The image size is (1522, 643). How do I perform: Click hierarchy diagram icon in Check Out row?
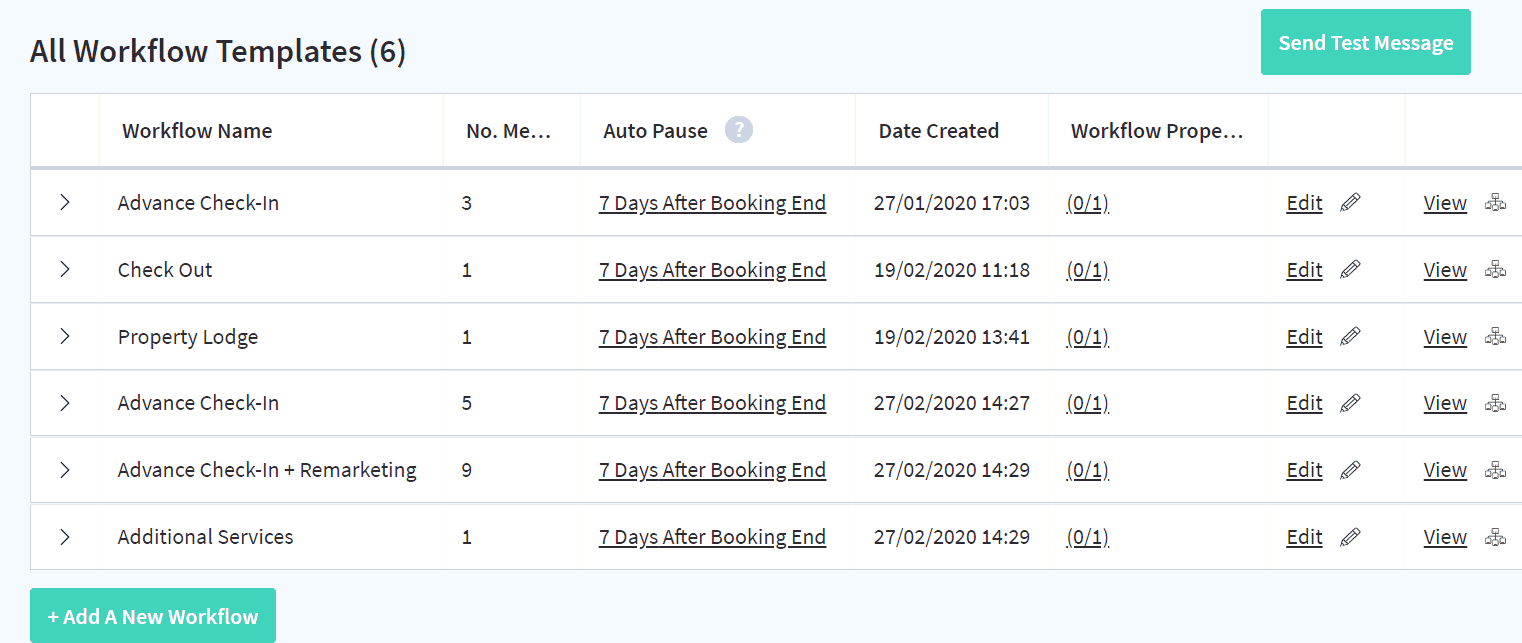(x=1495, y=270)
